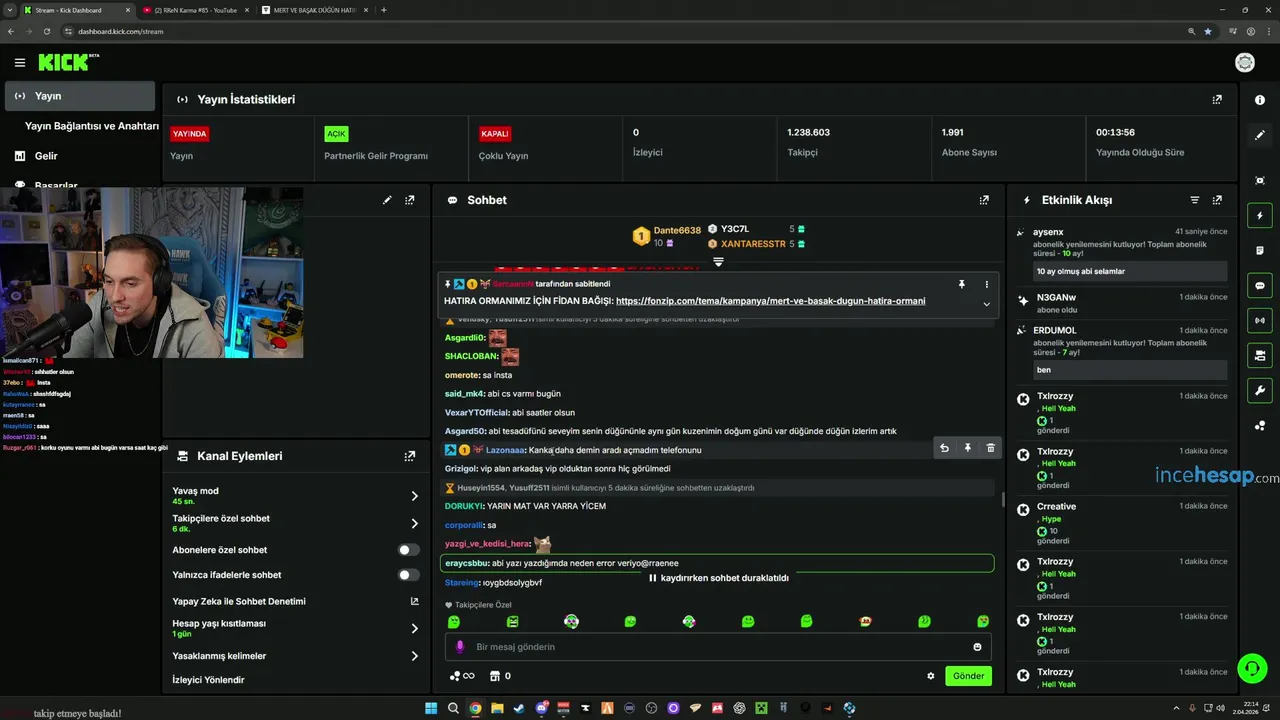Open the emoji picker in message box
This screenshot has width=1280, height=720.
point(977,647)
